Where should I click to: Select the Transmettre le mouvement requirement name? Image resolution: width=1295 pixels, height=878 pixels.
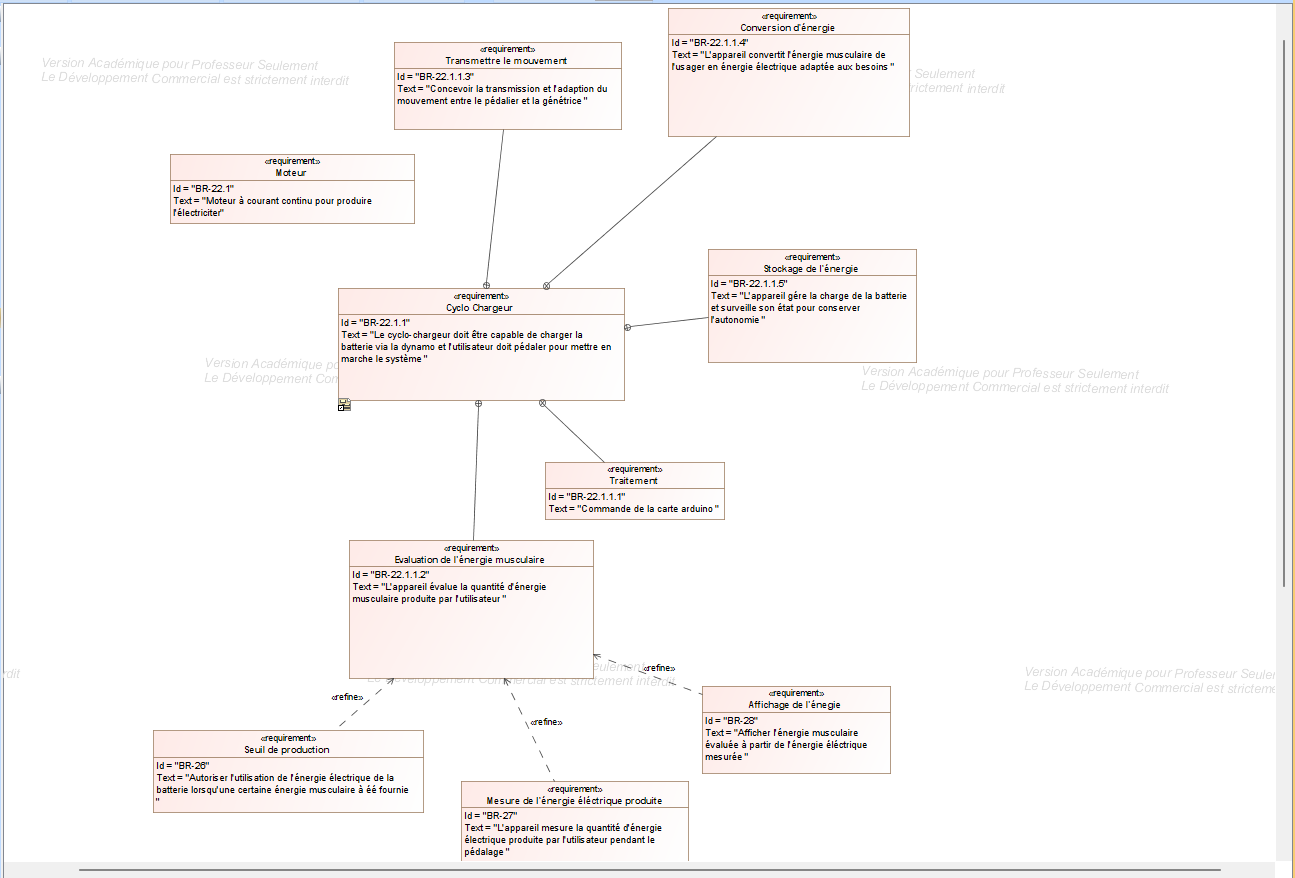pyautogui.click(x=507, y=61)
